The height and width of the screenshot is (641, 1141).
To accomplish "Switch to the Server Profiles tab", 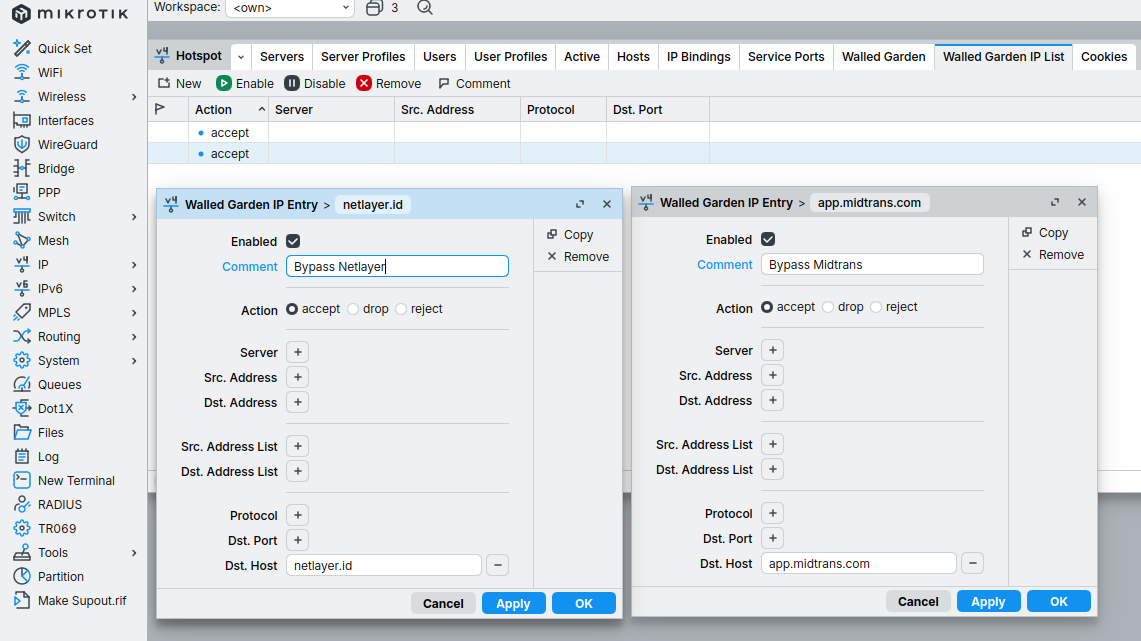I will [363, 57].
